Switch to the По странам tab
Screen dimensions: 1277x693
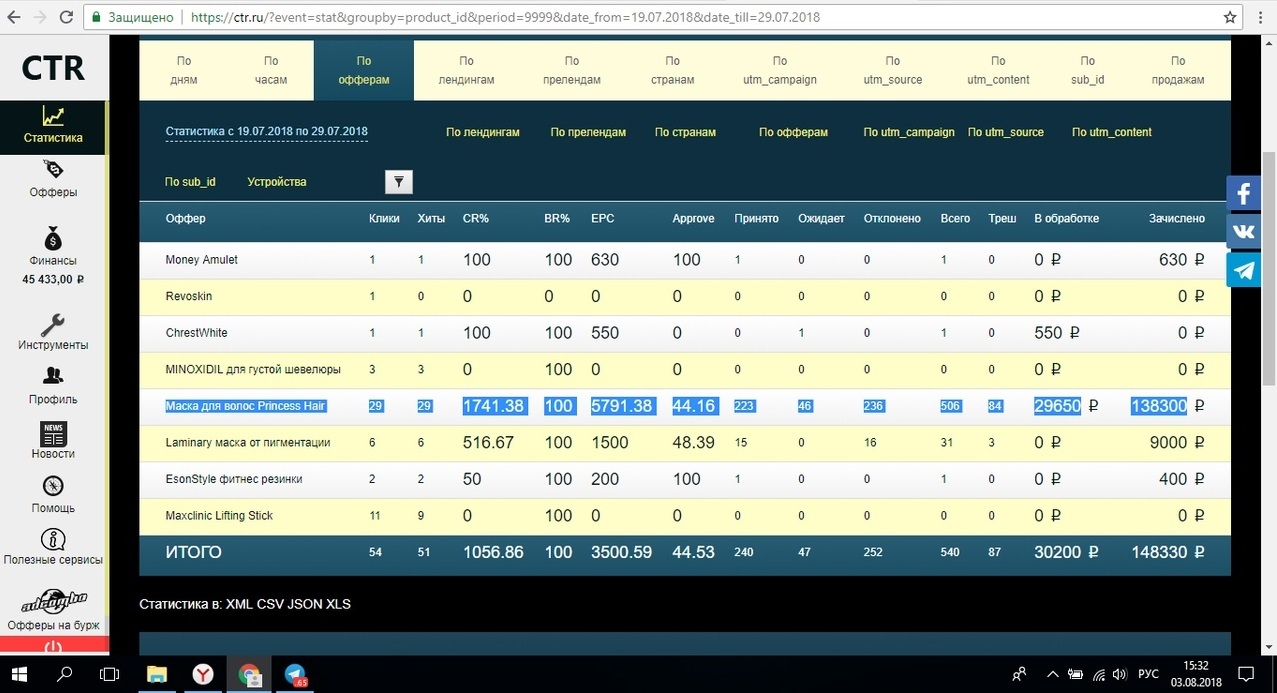pyautogui.click(x=673, y=70)
